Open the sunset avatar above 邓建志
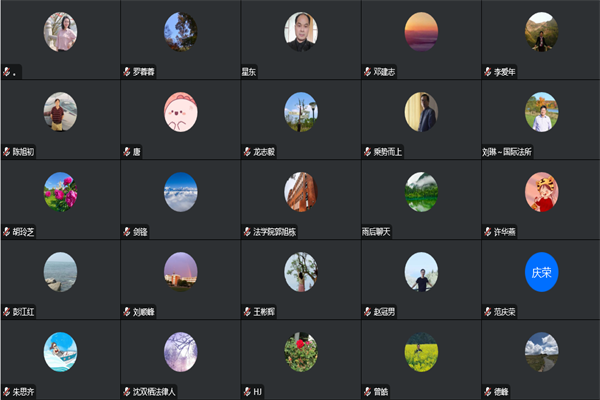Screen dimensions: 600x400 (x=421, y=32)
